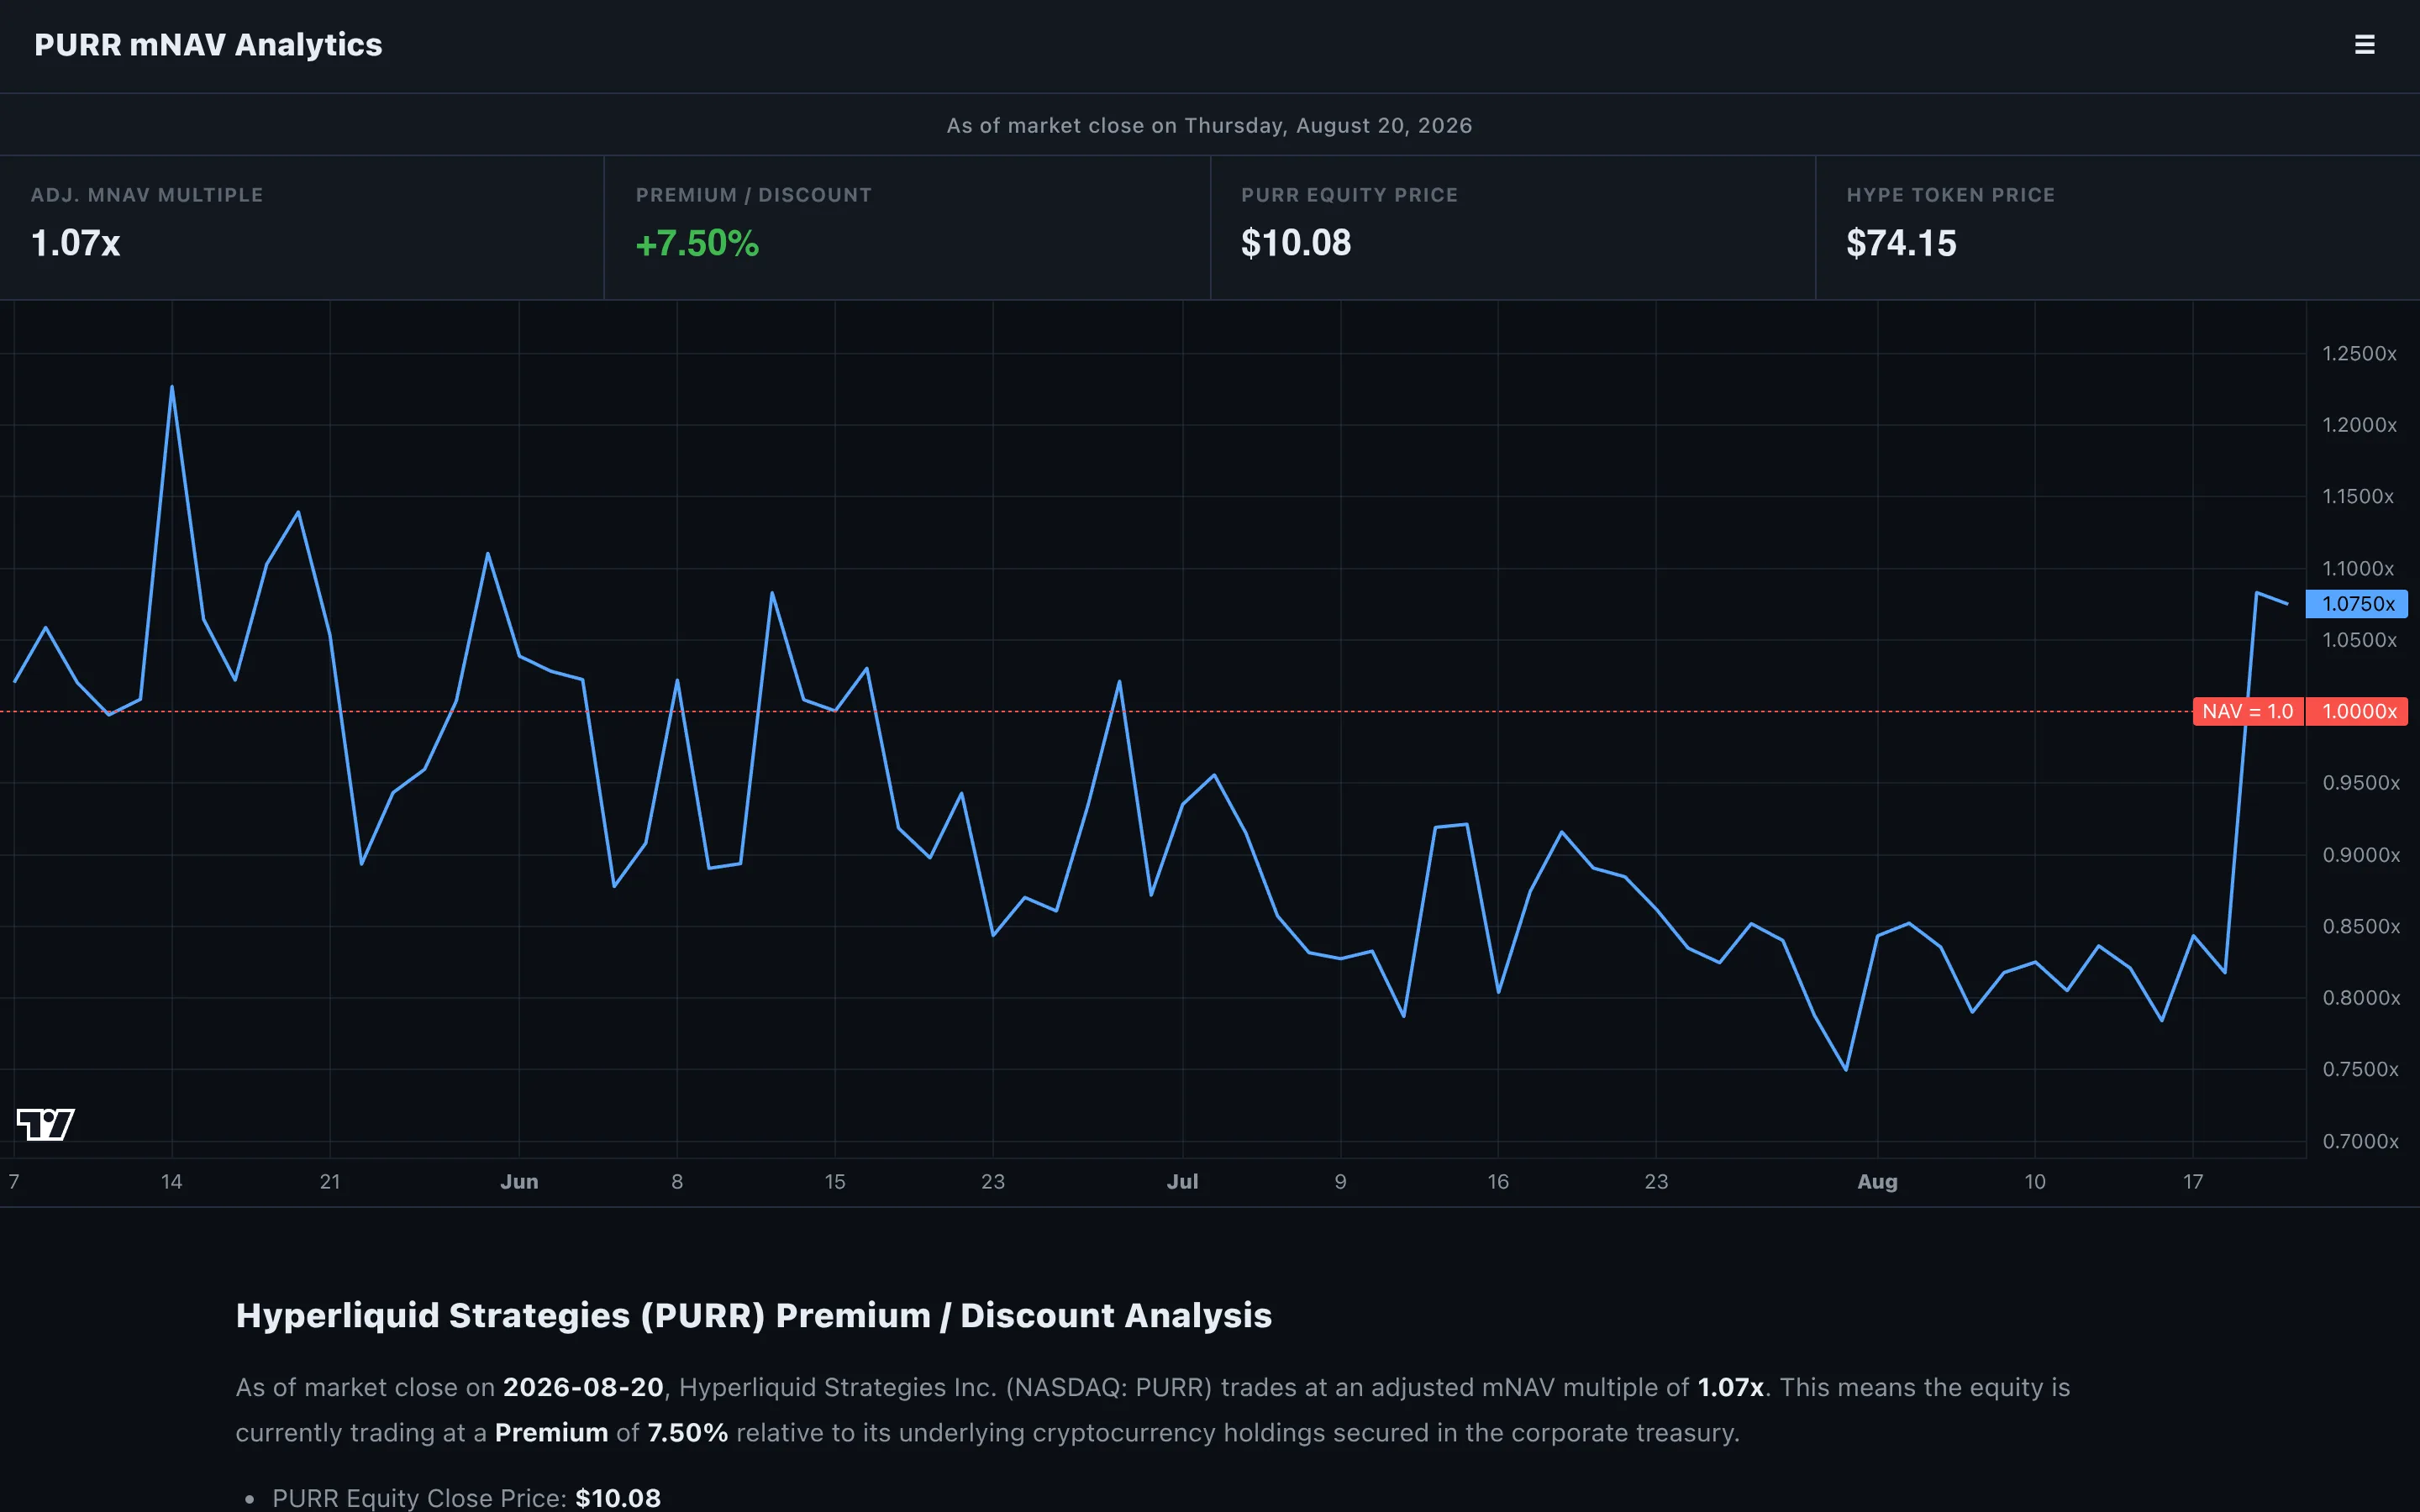Click the bold 7.50% in analysis paragraph
This screenshot has width=2420, height=1512.
(687, 1433)
